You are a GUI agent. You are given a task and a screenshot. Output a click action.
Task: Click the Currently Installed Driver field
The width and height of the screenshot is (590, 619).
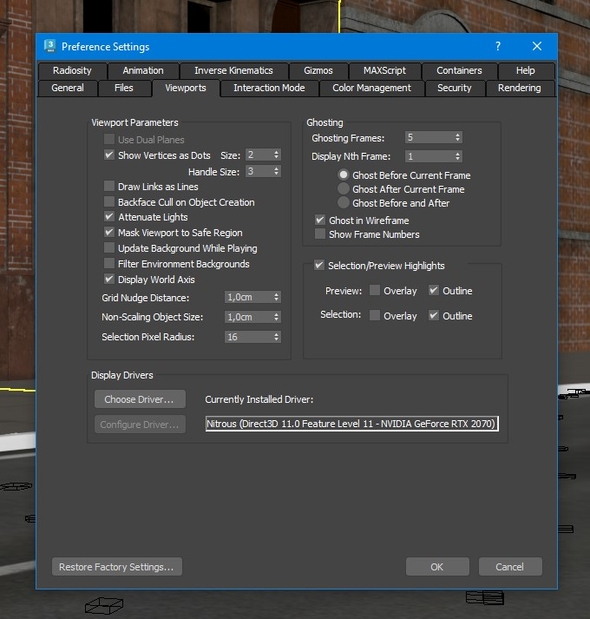(352, 424)
